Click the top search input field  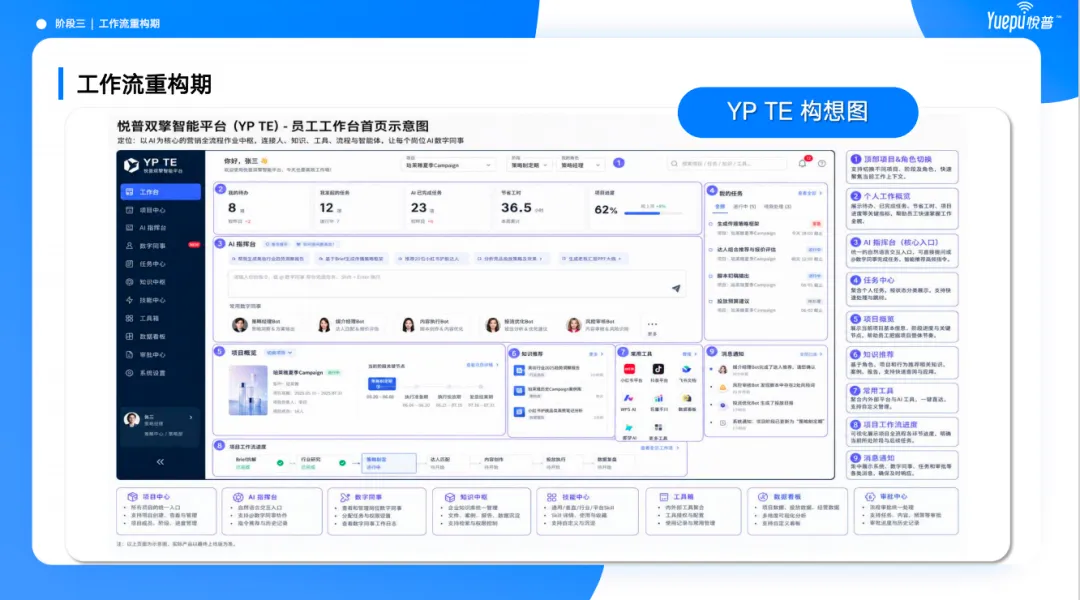(727, 164)
